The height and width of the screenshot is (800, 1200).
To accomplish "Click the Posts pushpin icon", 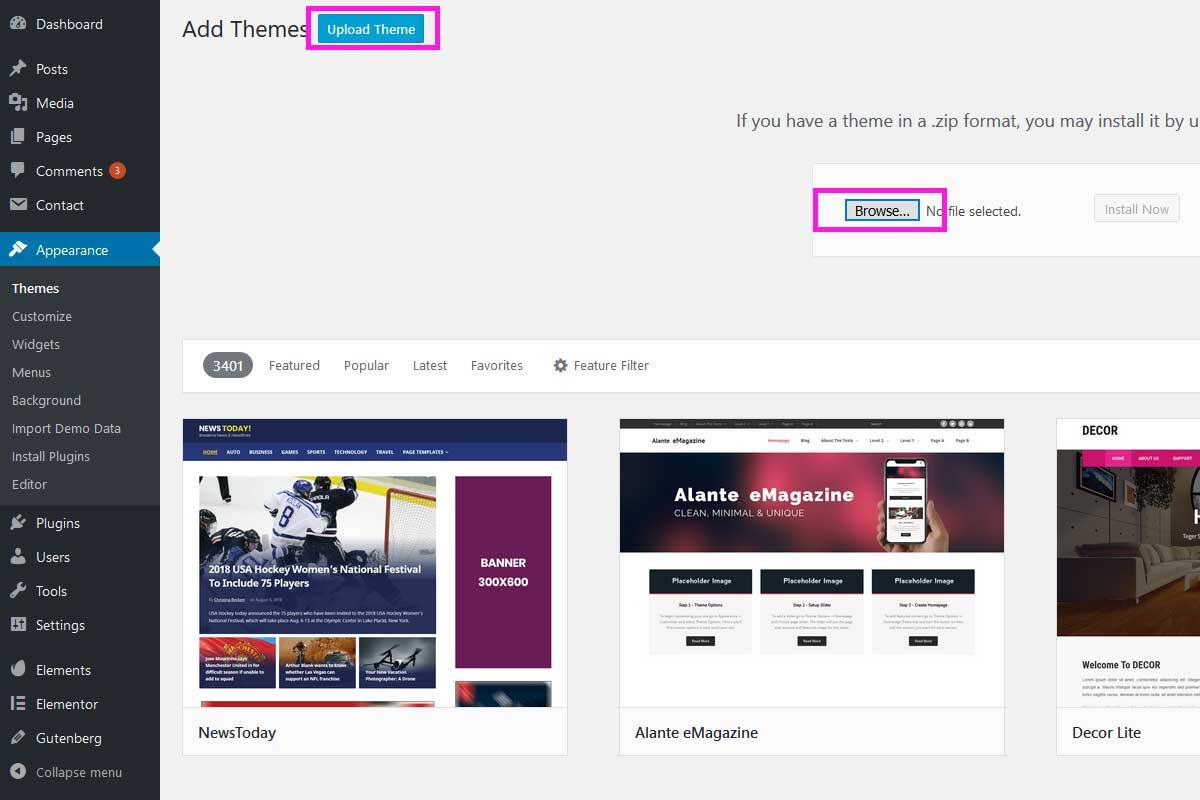I will tap(18, 69).
